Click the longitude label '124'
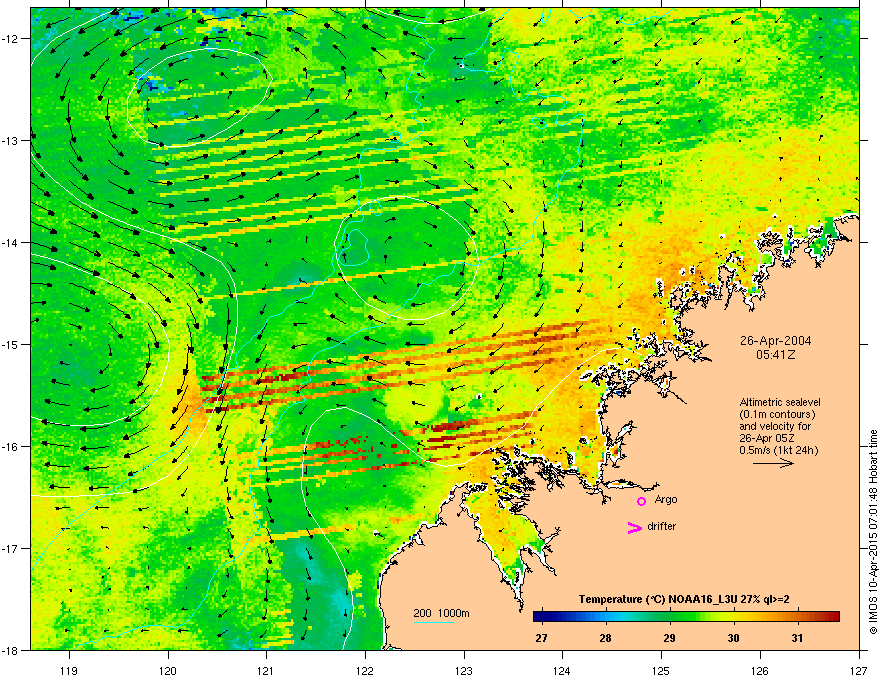Screen dimensions: 880x680 coord(562,670)
